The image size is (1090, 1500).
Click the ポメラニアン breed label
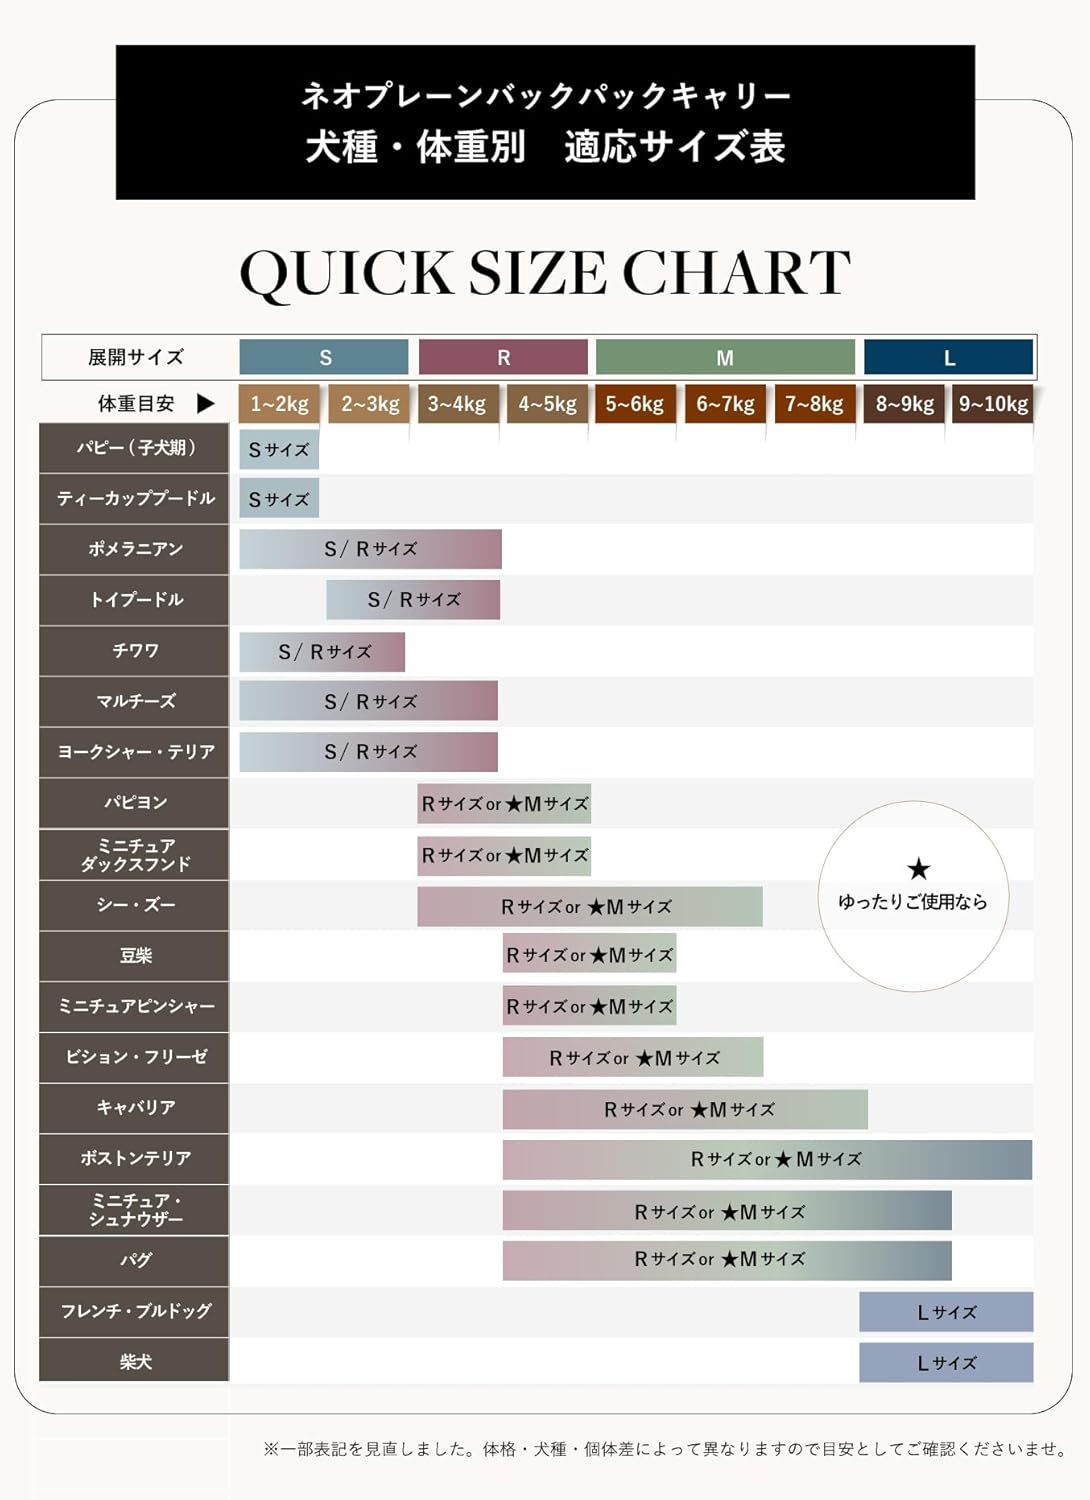coord(134,549)
